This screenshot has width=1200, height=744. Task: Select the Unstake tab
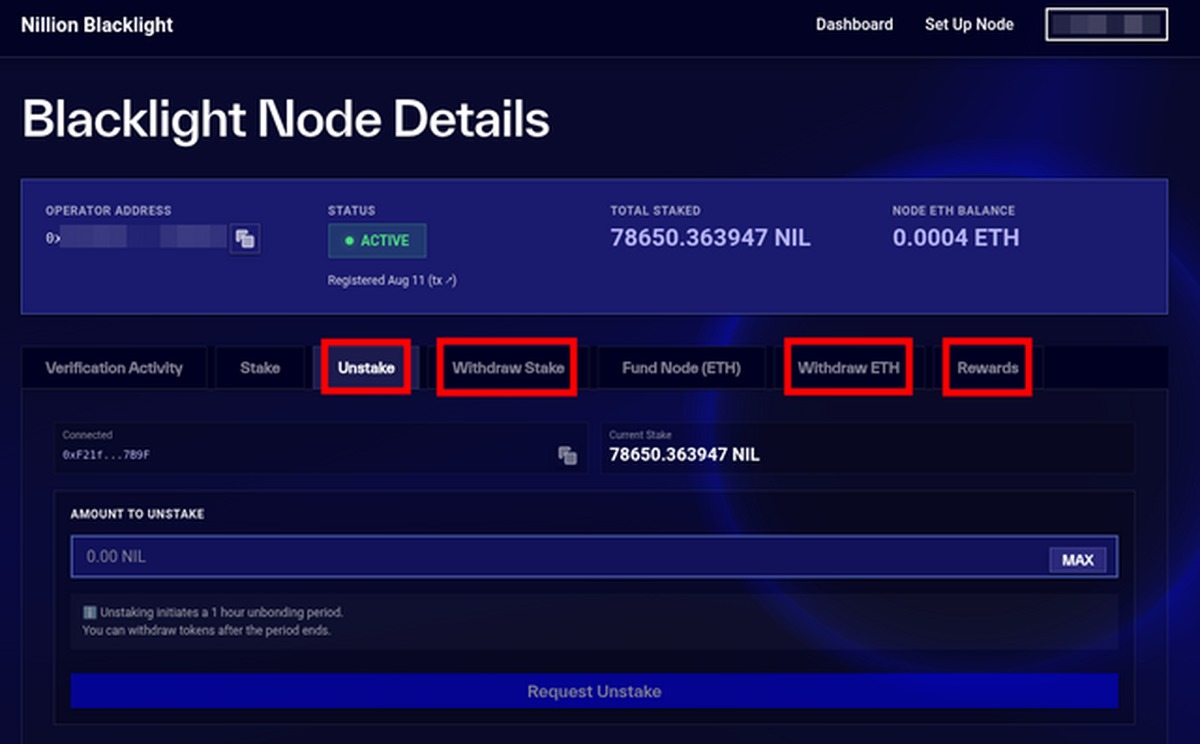point(366,368)
